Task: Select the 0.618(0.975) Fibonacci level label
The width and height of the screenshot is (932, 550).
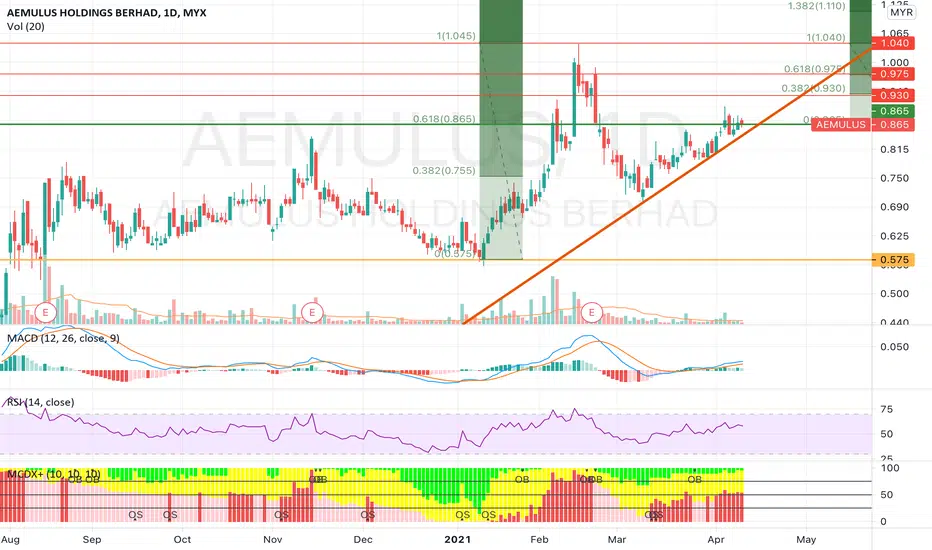Action: click(x=814, y=69)
